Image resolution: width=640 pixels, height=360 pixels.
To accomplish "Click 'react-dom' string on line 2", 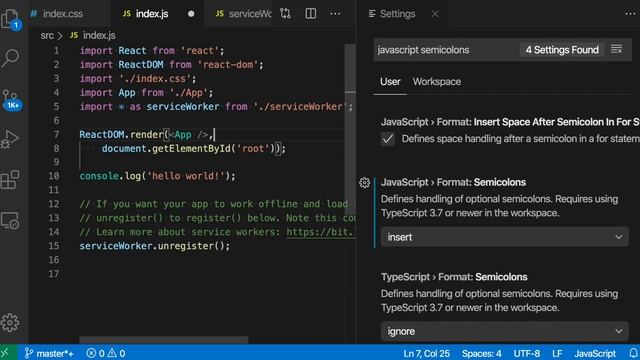I will pyautogui.click(x=228, y=64).
